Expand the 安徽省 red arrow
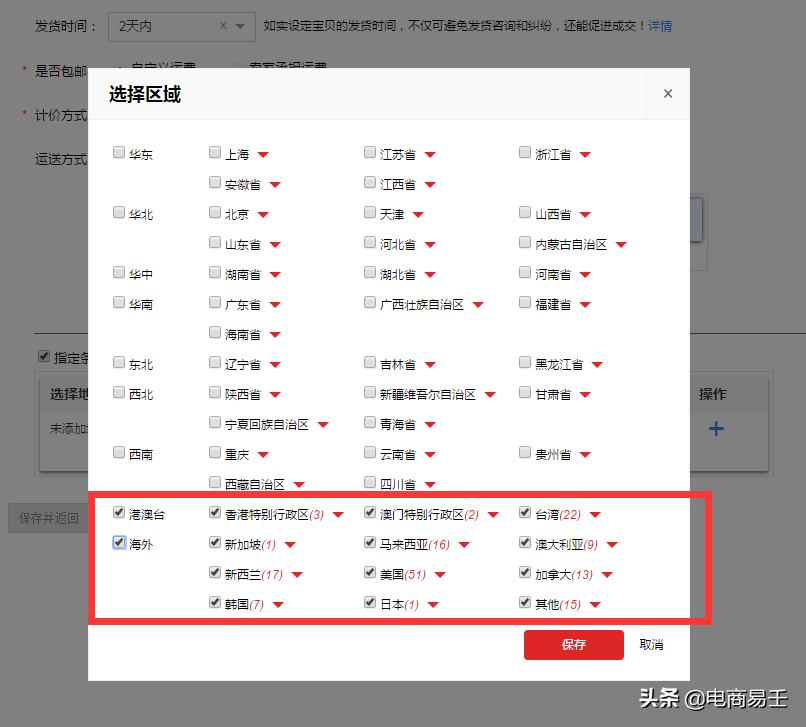The width and height of the screenshot is (806, 727). tap(275, 185)
